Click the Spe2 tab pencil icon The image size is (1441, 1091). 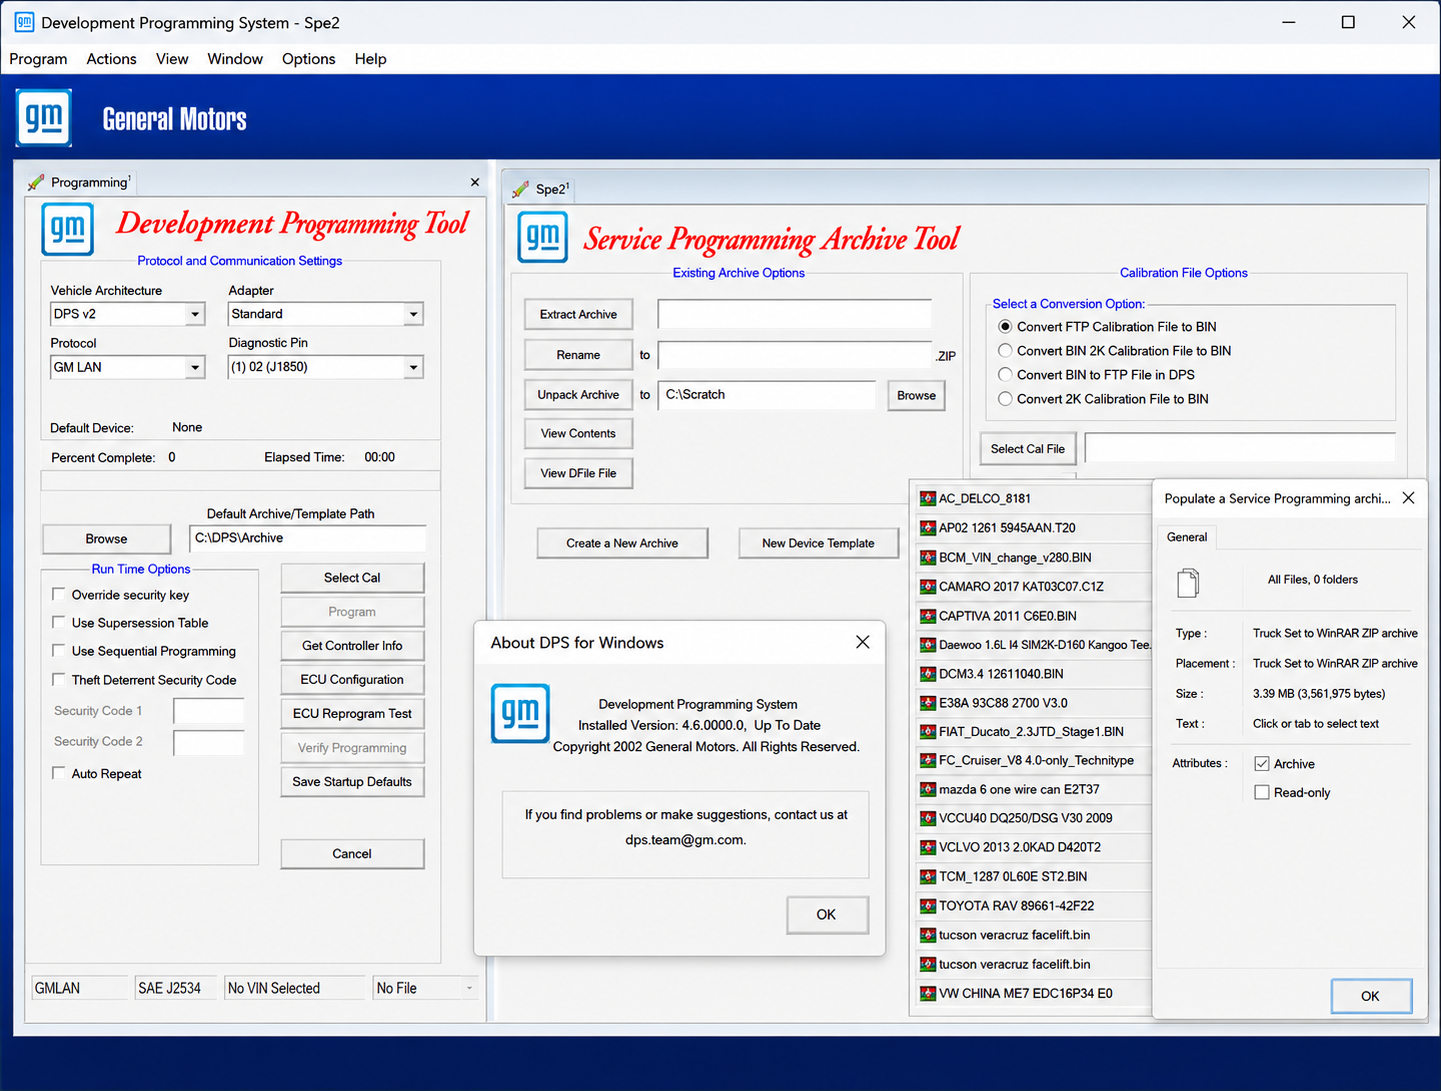[521, 189]
